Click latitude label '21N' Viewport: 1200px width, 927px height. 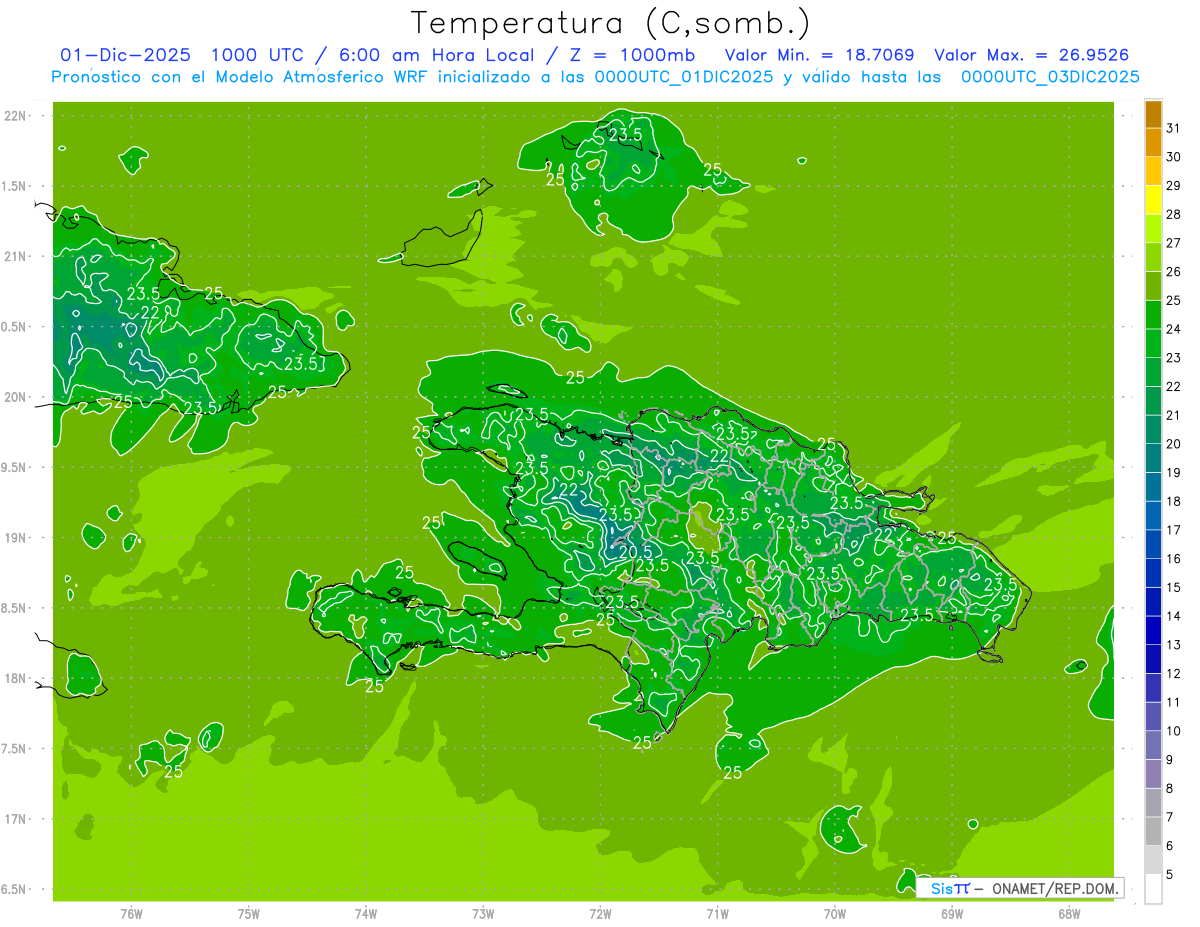tap(15, 256)
